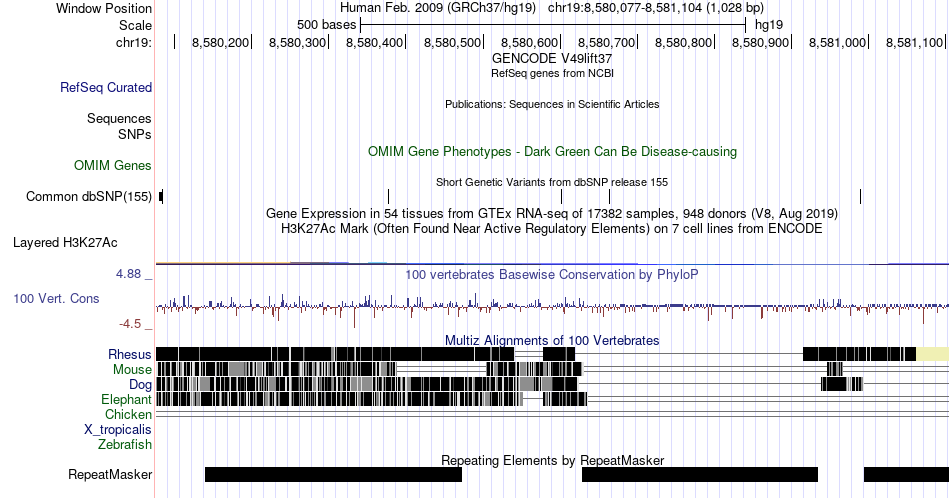
Task: Click the Mouse species label
Action: pos(132,370)
